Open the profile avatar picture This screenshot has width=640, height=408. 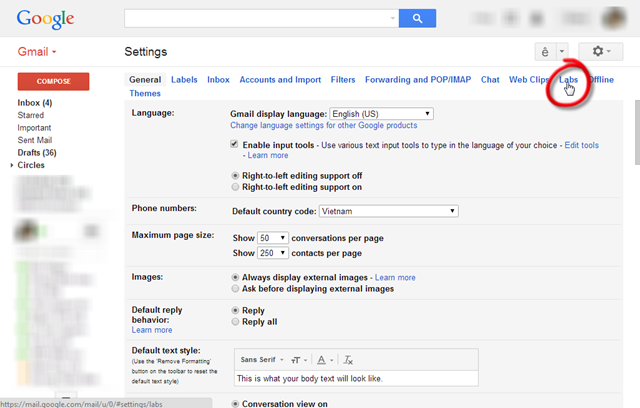(x=613, y=18)
